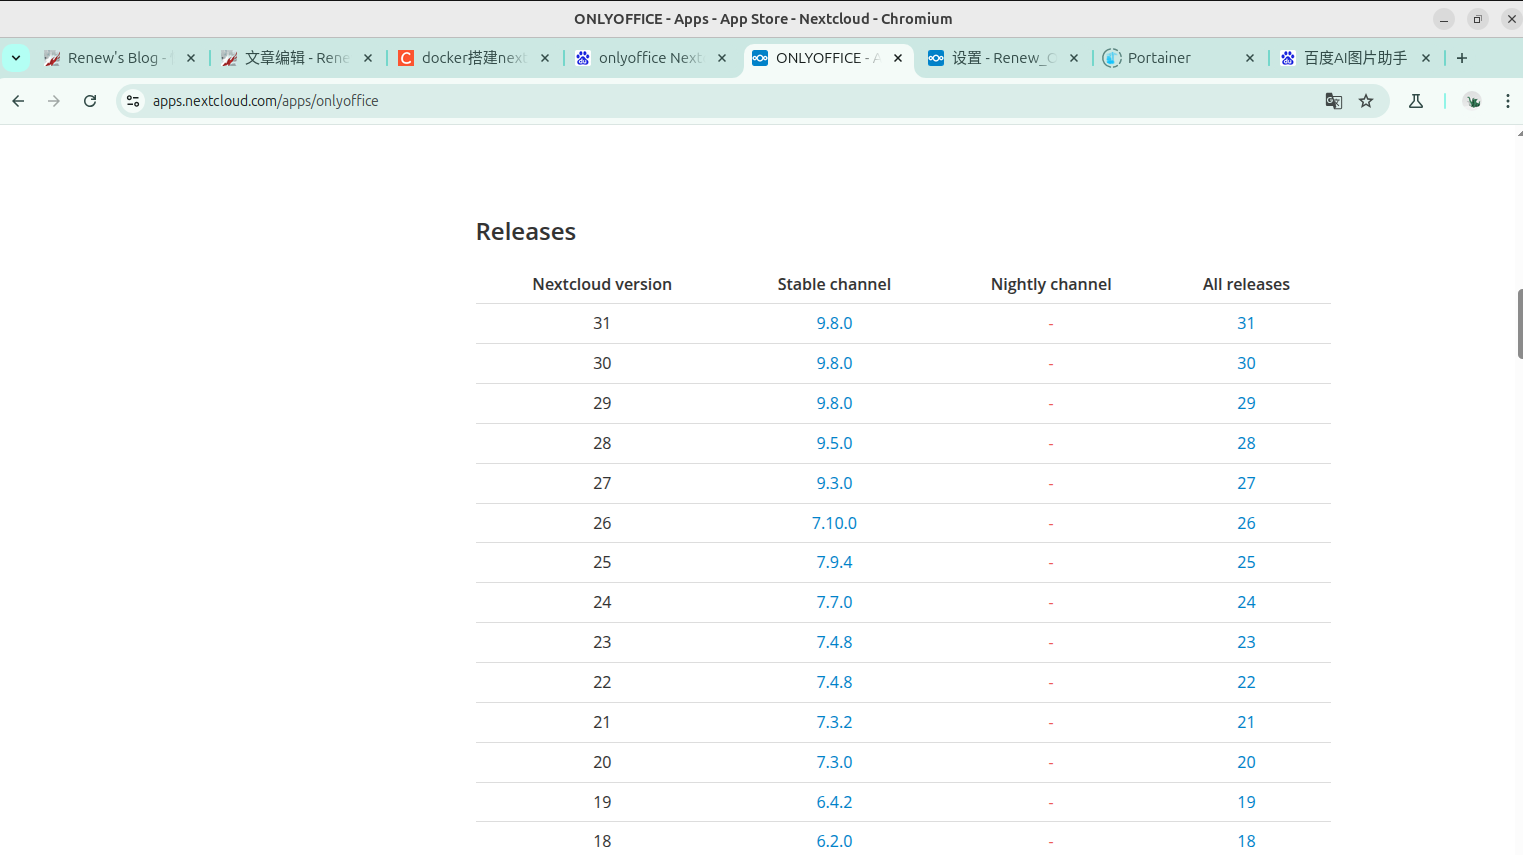Open the 7.7.0 stable release link
This screenshot has width=1523, height=855.
(834, 602)
